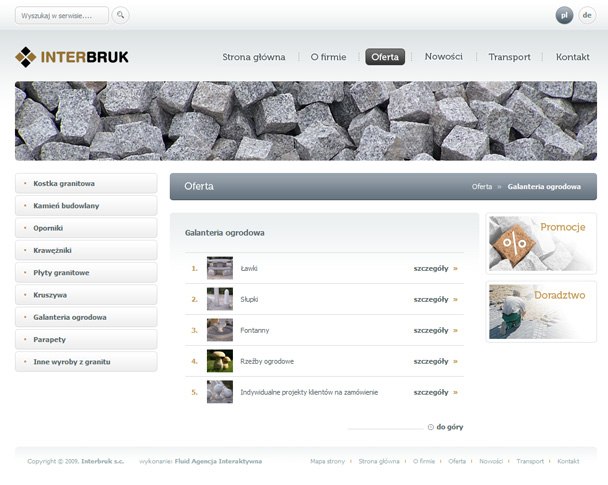Click the 'do góry' scroll-up link
Screen dimensions: 608x485
point(448,427)
